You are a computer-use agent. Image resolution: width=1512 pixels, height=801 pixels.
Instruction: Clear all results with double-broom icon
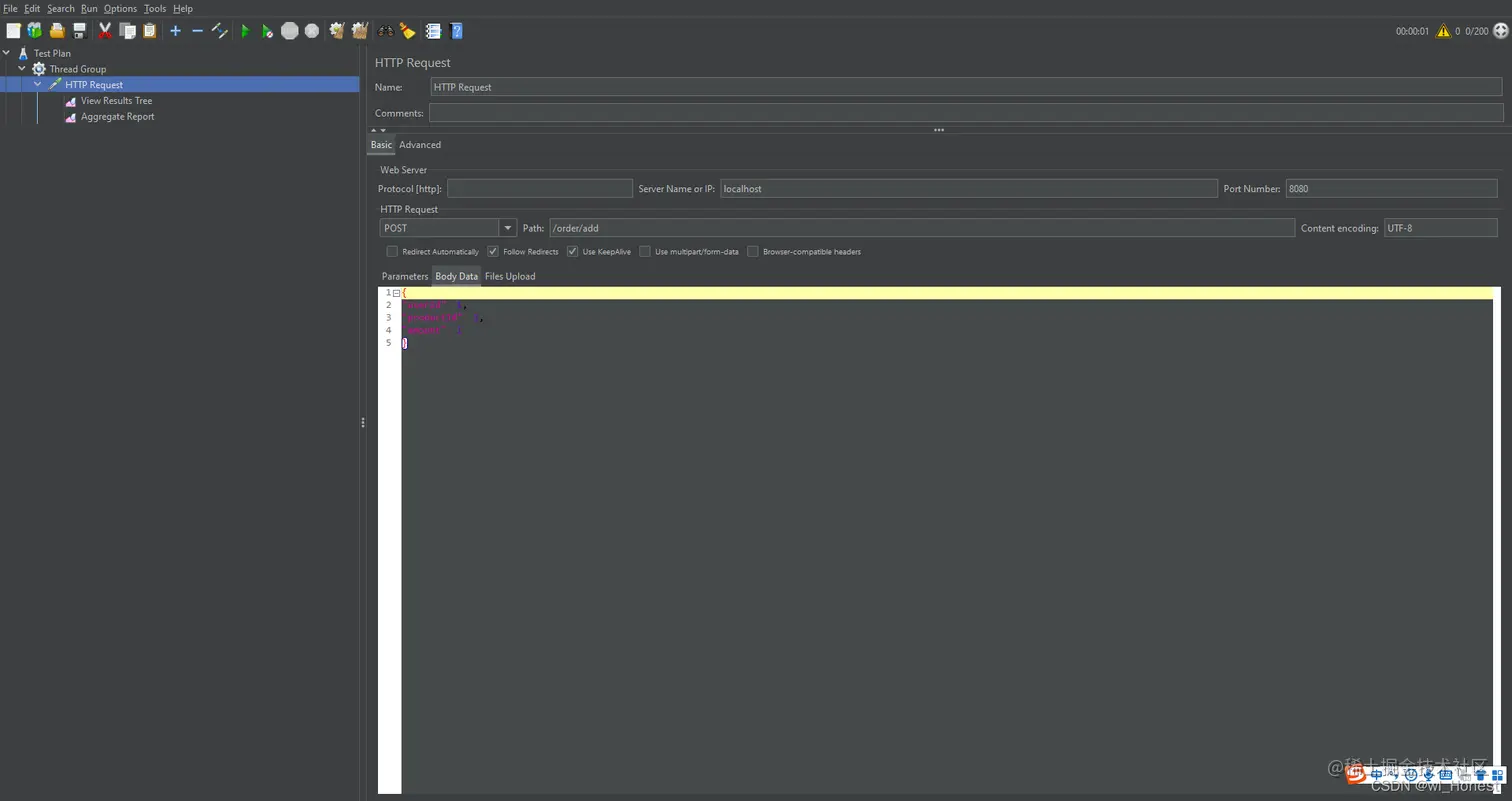click(x=360, y=31)
